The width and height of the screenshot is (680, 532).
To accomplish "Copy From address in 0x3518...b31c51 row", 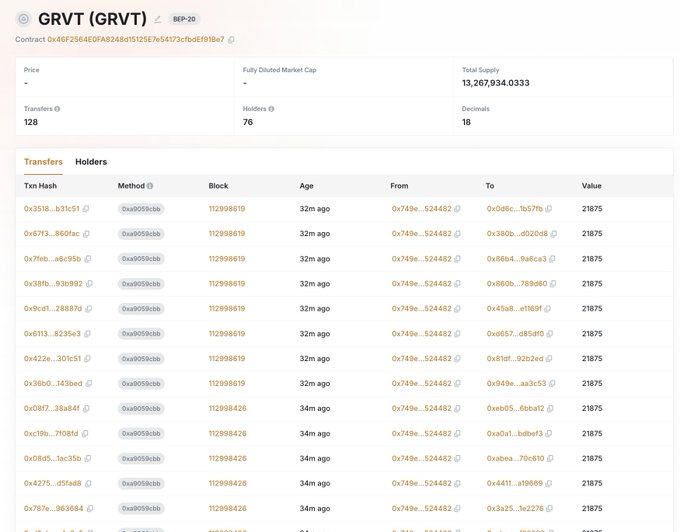I will 457,209.
